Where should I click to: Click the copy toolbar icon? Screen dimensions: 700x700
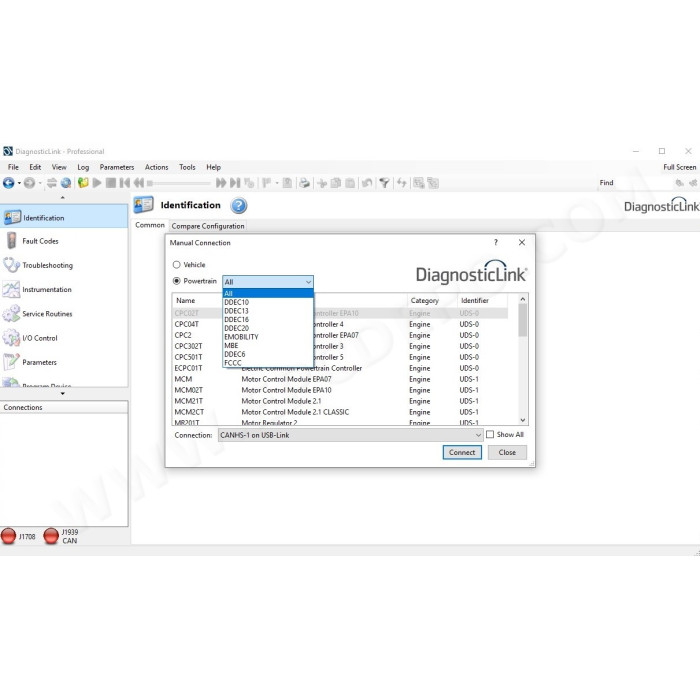point(336,183)
